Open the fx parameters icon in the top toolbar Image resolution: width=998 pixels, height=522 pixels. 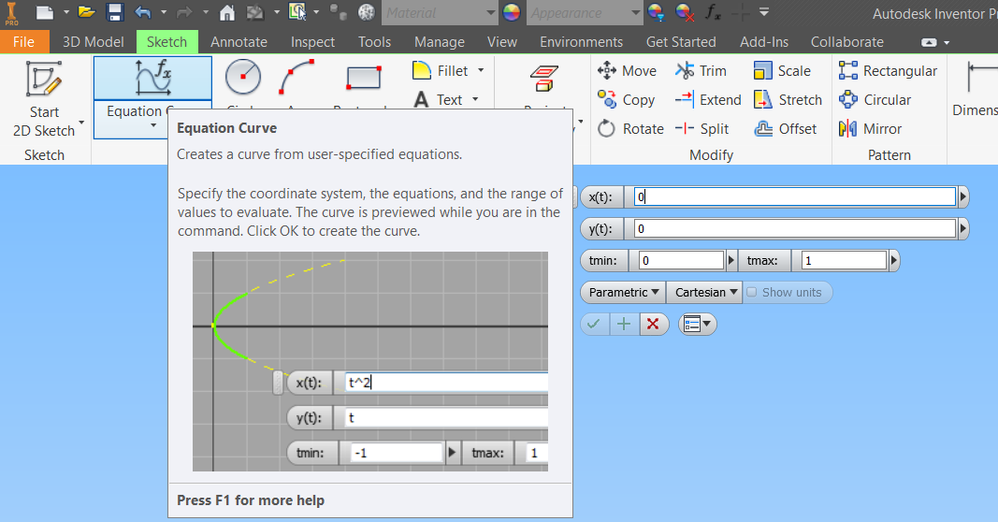pyautogui.click(x=713, y=12)
